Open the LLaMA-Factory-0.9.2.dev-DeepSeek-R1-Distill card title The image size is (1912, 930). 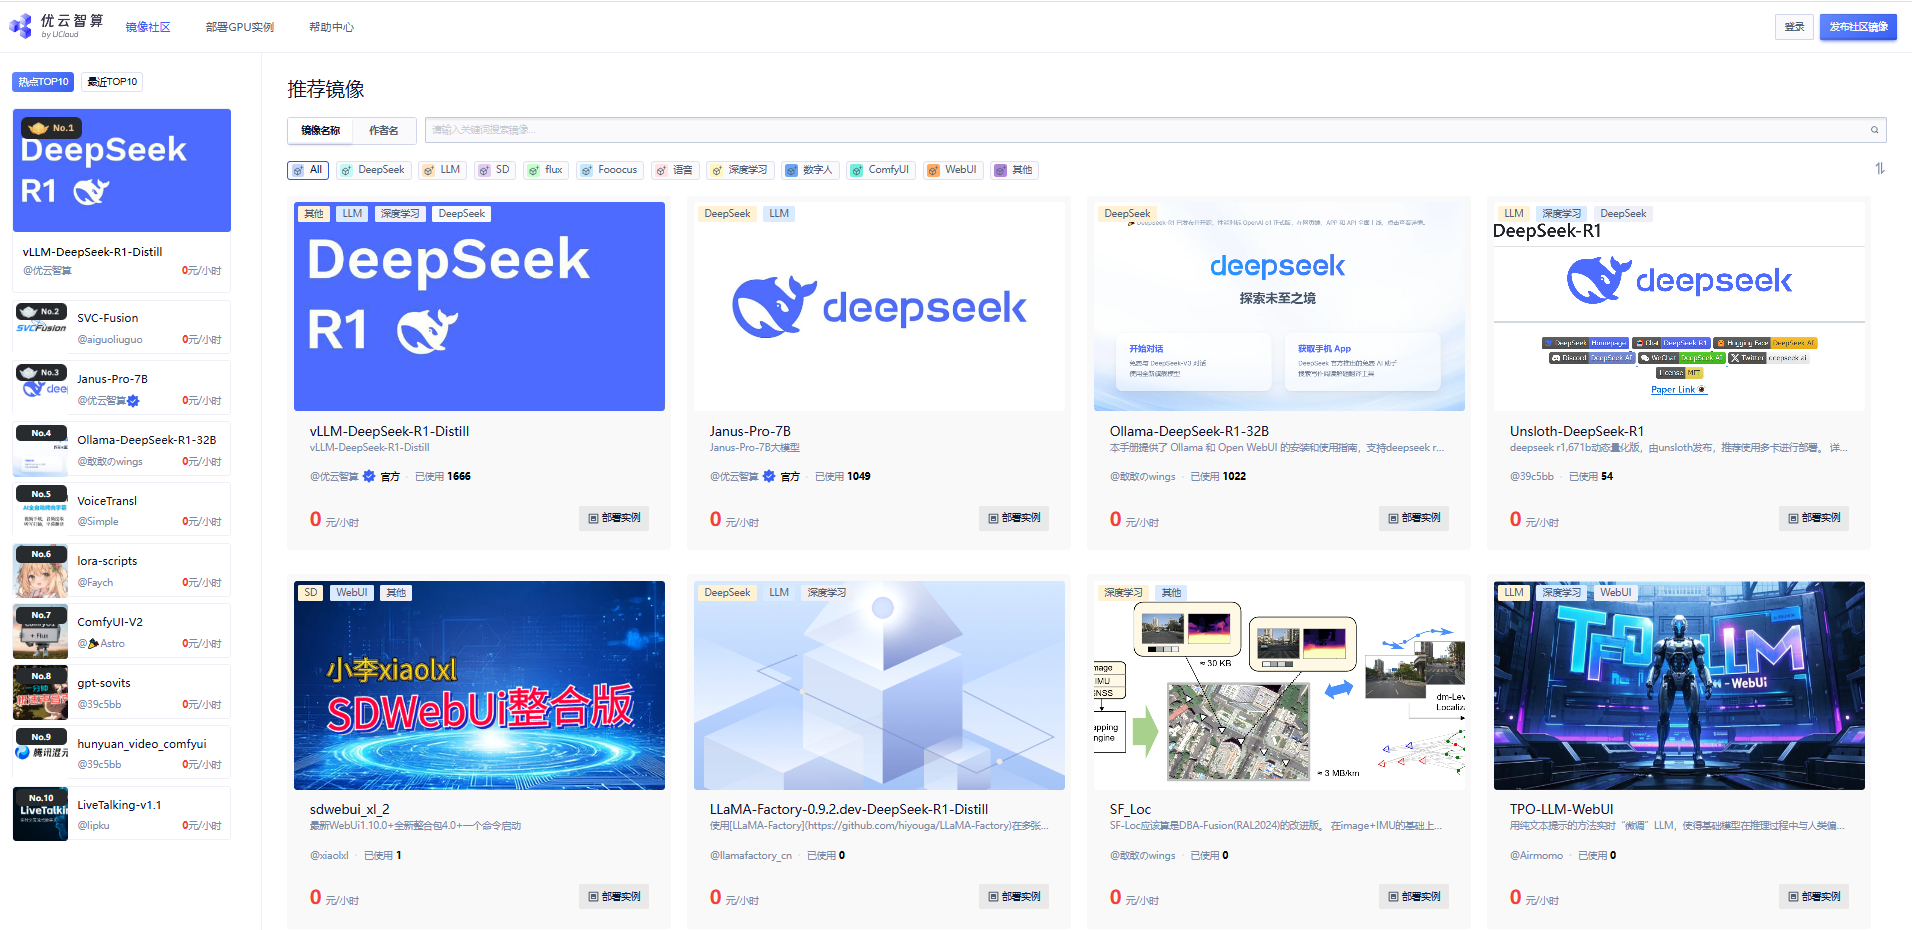(849, 809)
